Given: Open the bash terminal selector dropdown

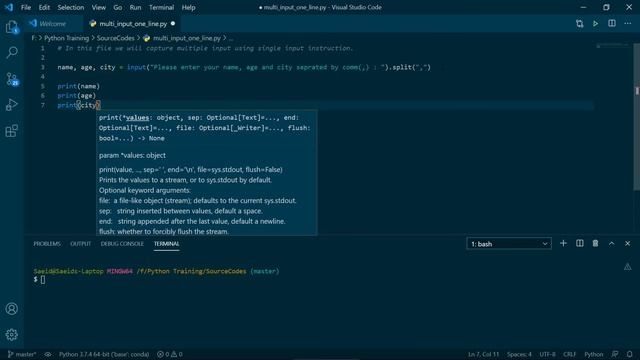Looking at the screenshot, I should (x=509, y=244).
